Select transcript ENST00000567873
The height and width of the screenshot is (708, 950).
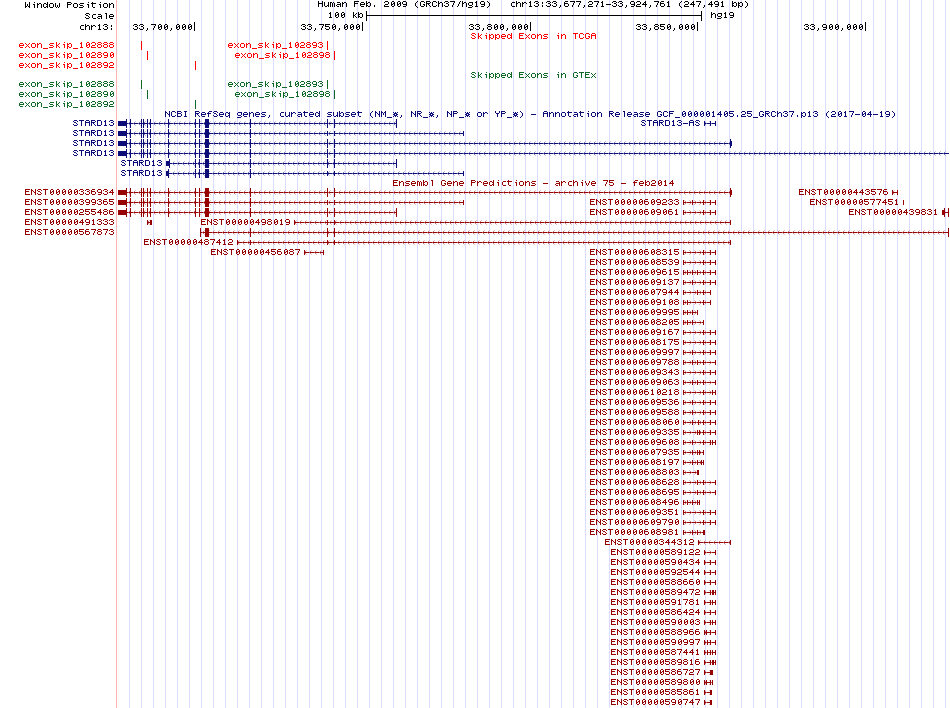69,232
